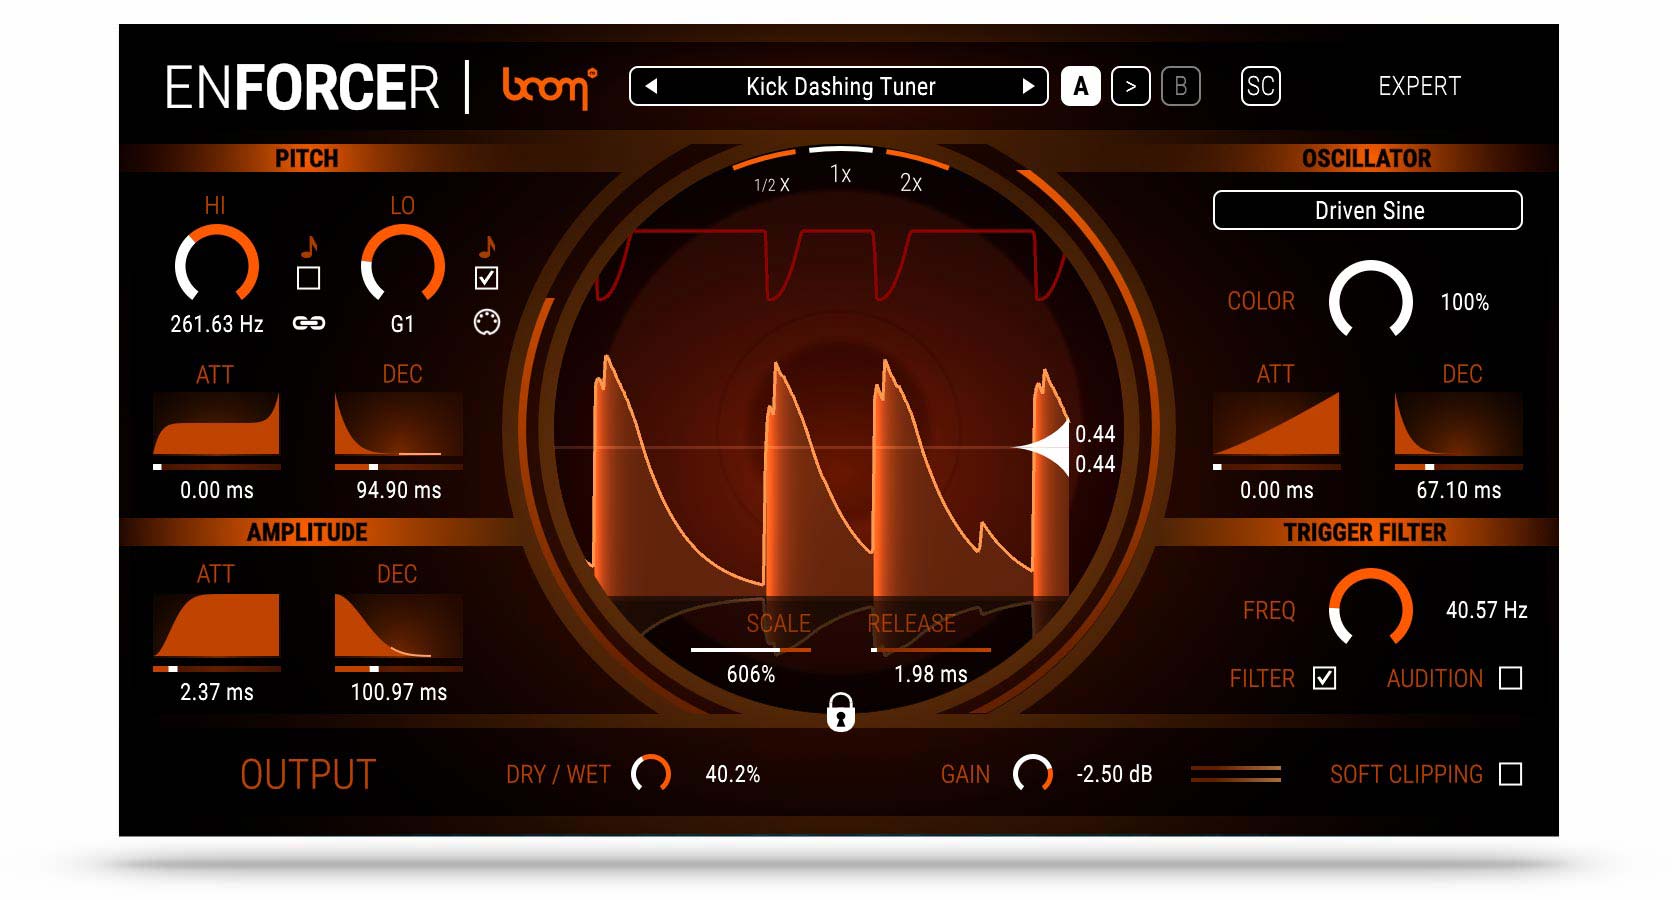Select the 1/2 X pitch multiplier tab
The image size is (1680, 900).
pyautogui.click(x=771, y=184)
